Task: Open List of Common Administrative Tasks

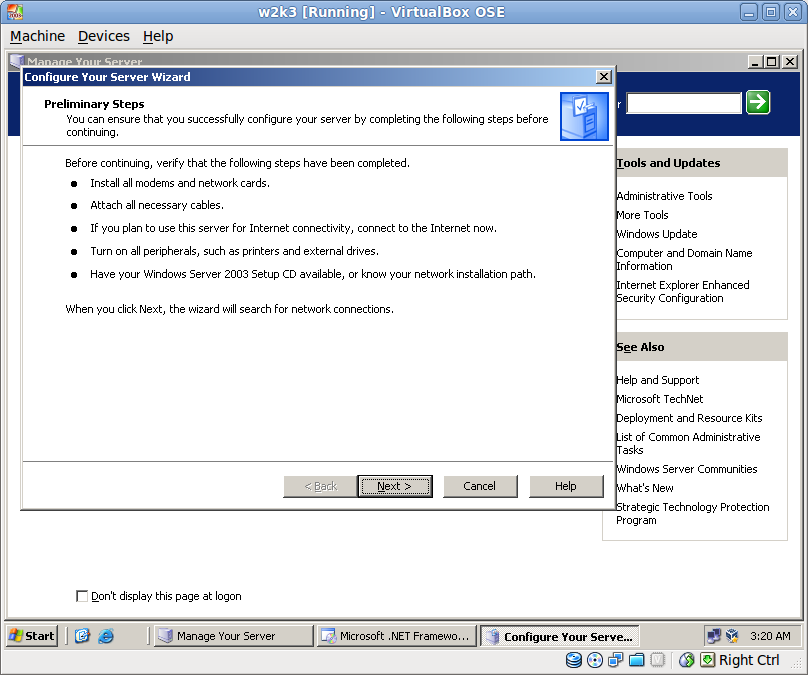Action: 688,444
